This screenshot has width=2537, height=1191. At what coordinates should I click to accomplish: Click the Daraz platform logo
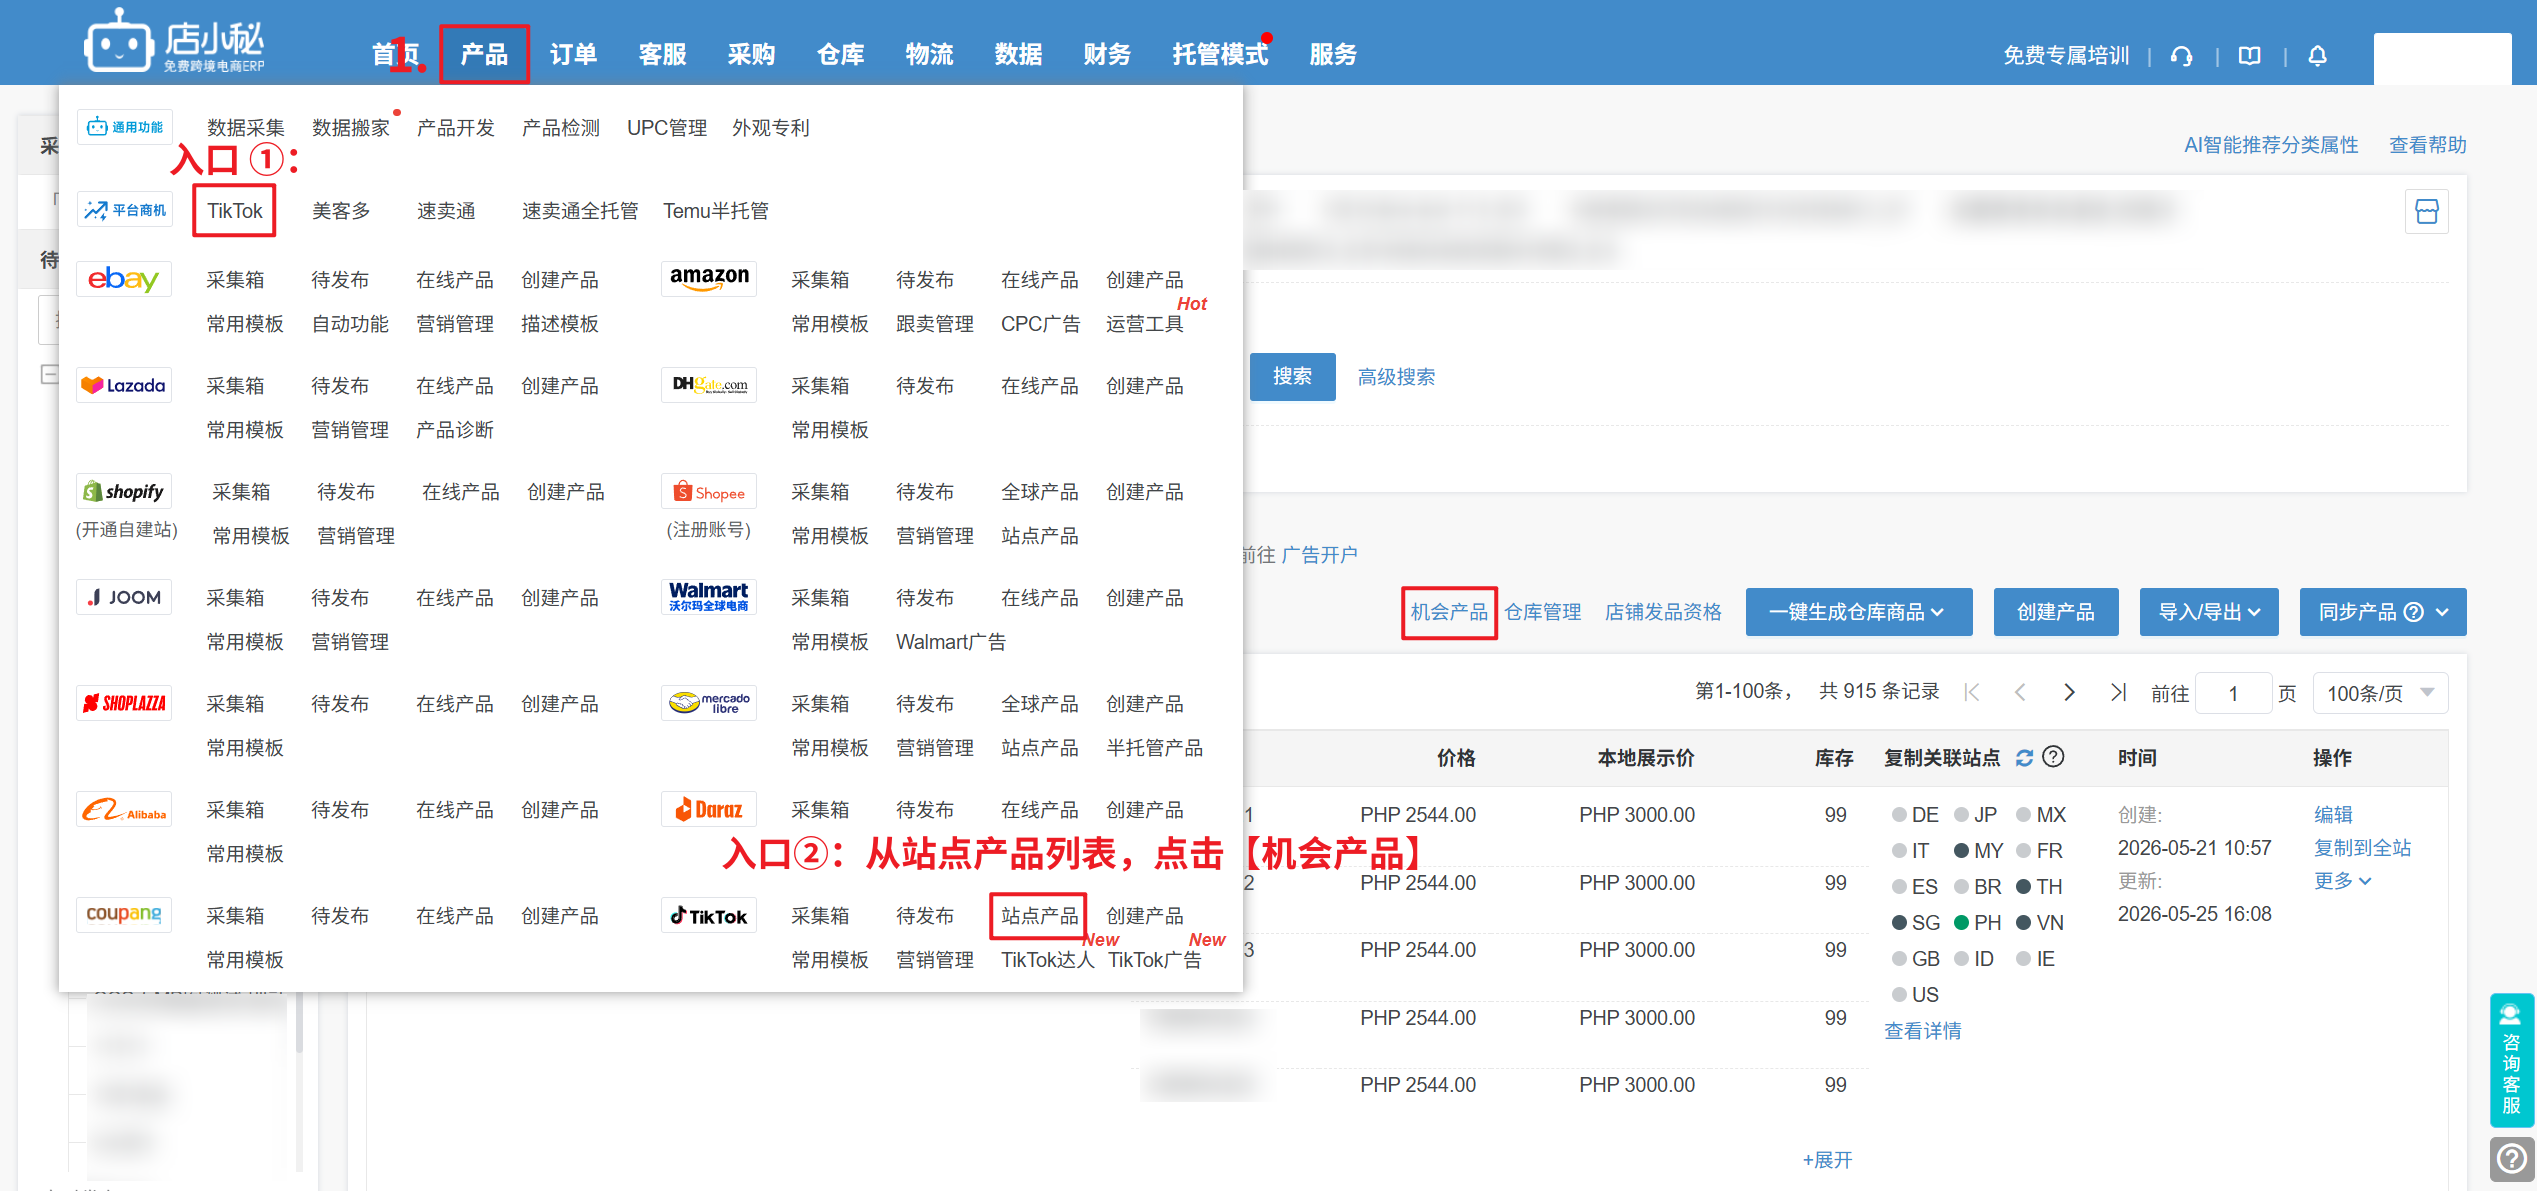tap(709, 809)
